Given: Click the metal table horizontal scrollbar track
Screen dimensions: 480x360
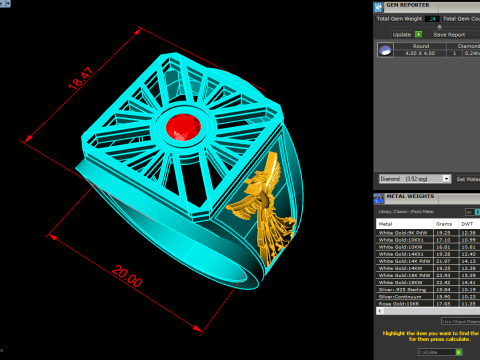Looking at the screenshot, I should click(432, 311).
